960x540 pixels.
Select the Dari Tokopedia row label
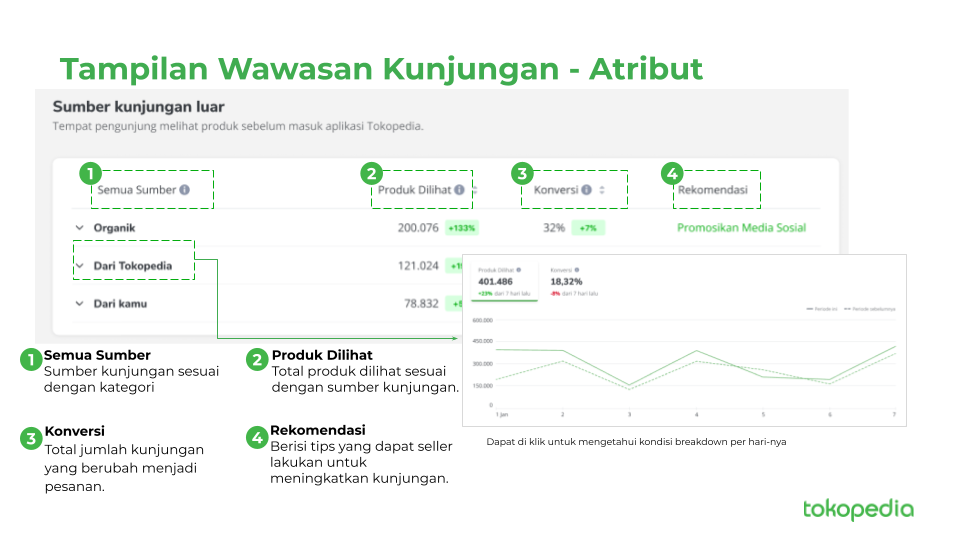click(133, 266)
